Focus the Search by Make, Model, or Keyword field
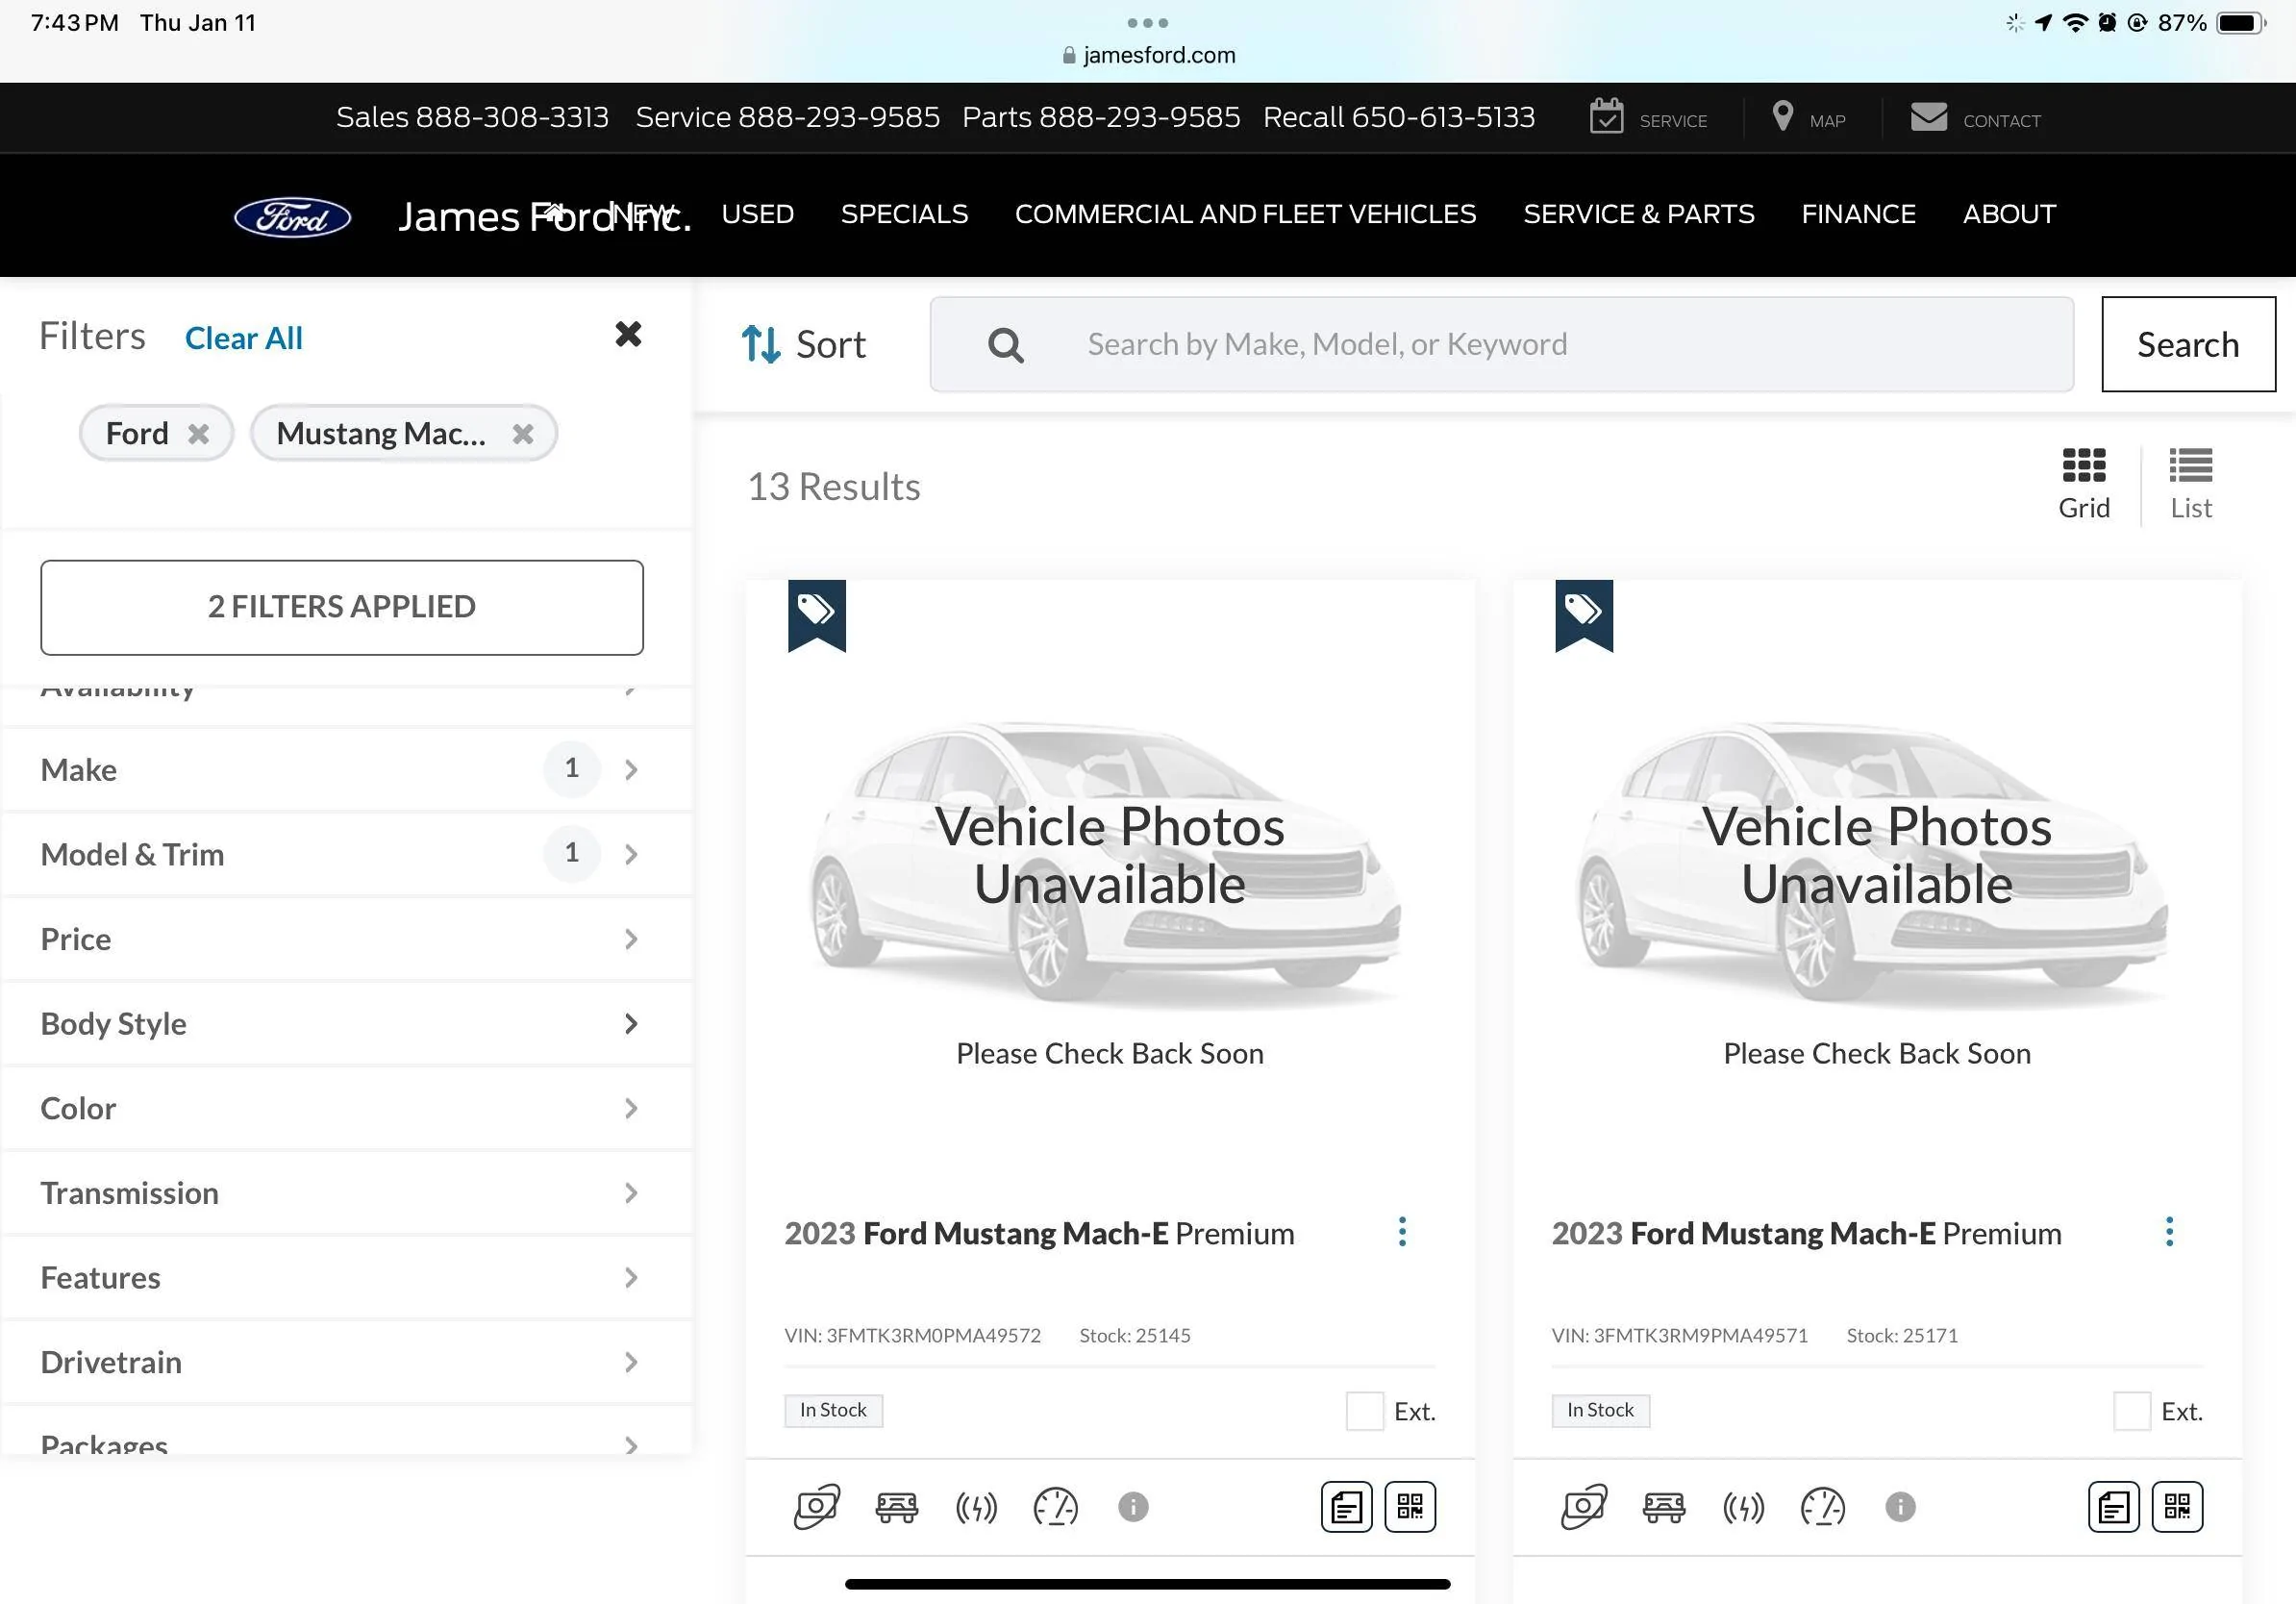 1502,344
